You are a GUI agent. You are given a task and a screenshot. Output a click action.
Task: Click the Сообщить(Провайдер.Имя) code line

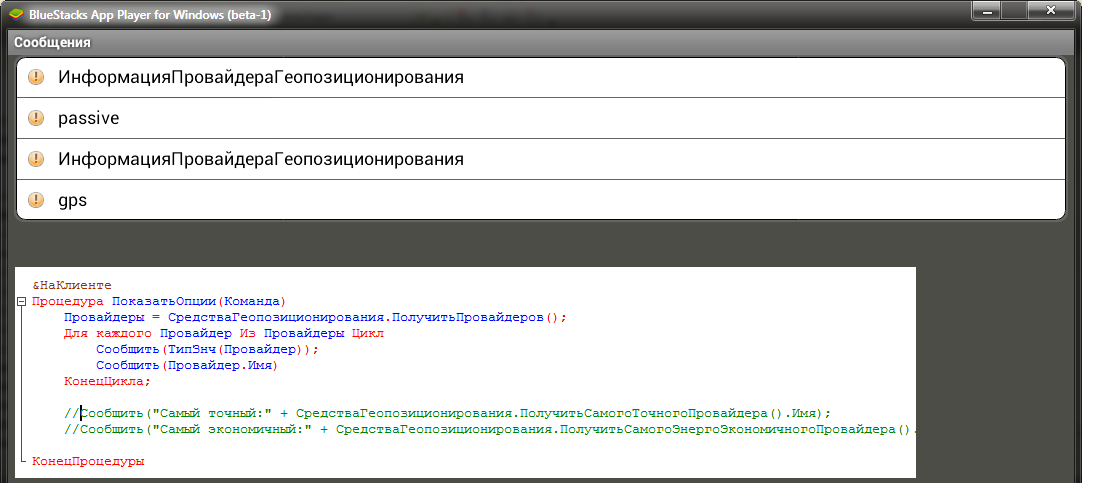[x=185, y=365]
